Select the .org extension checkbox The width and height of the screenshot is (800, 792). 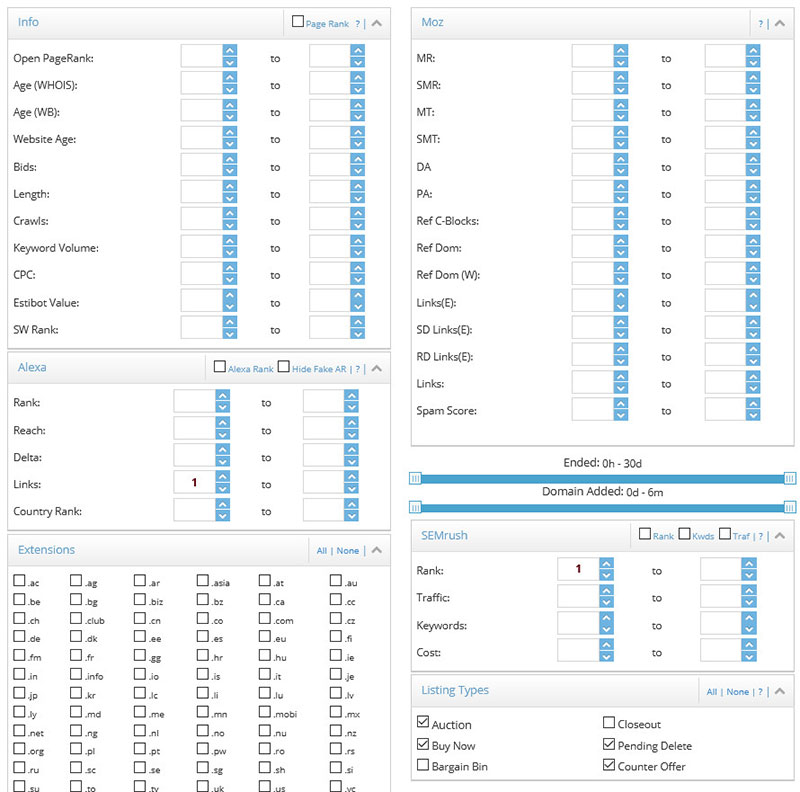[x=19, y=749]
